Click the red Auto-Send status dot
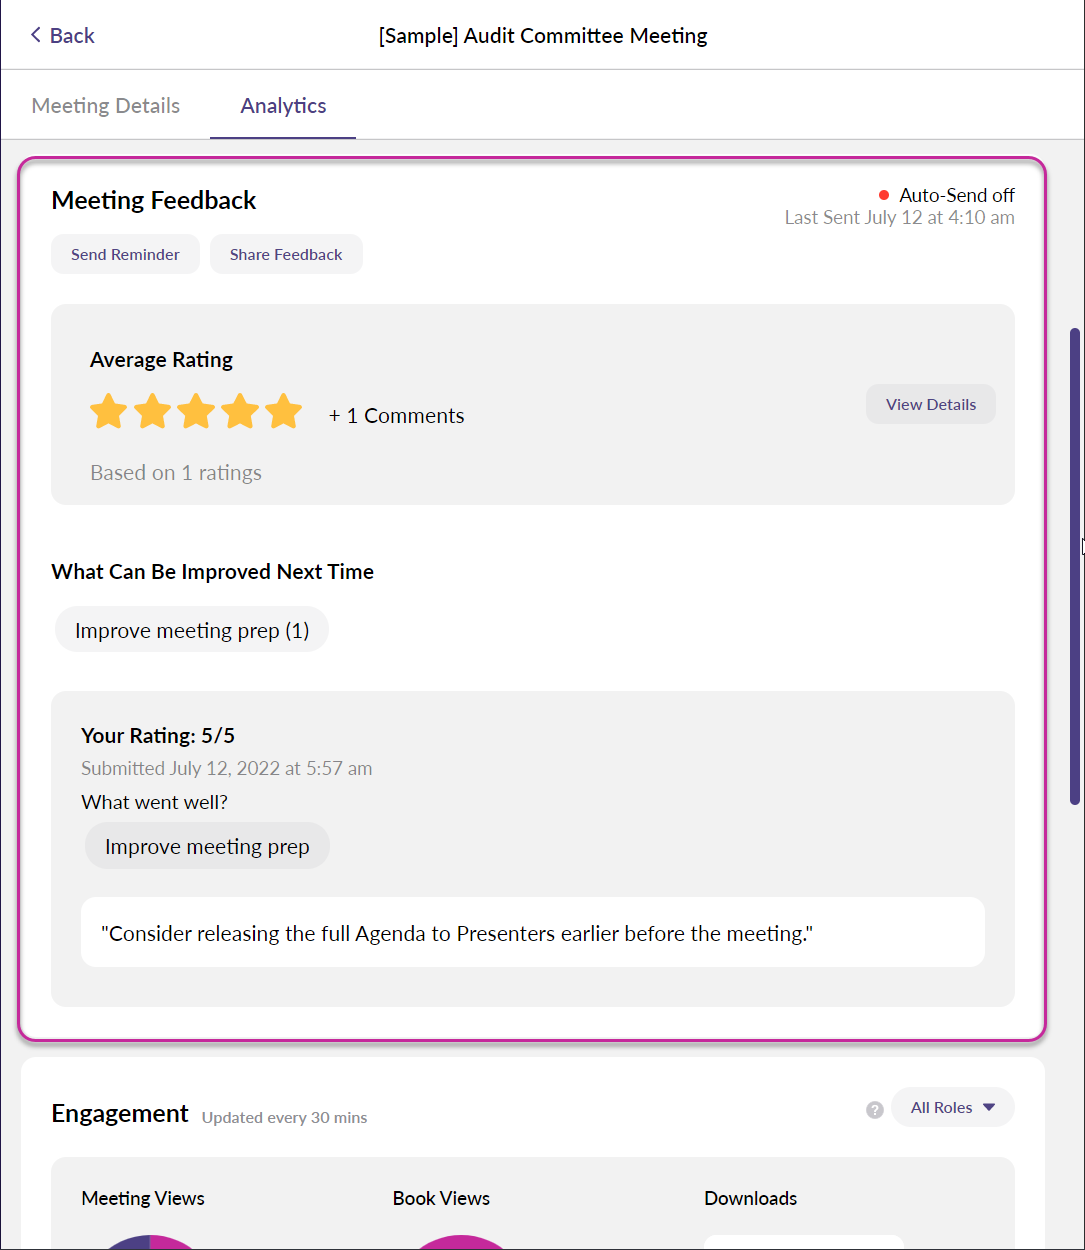1085x1250 pixels. [884, 195]
